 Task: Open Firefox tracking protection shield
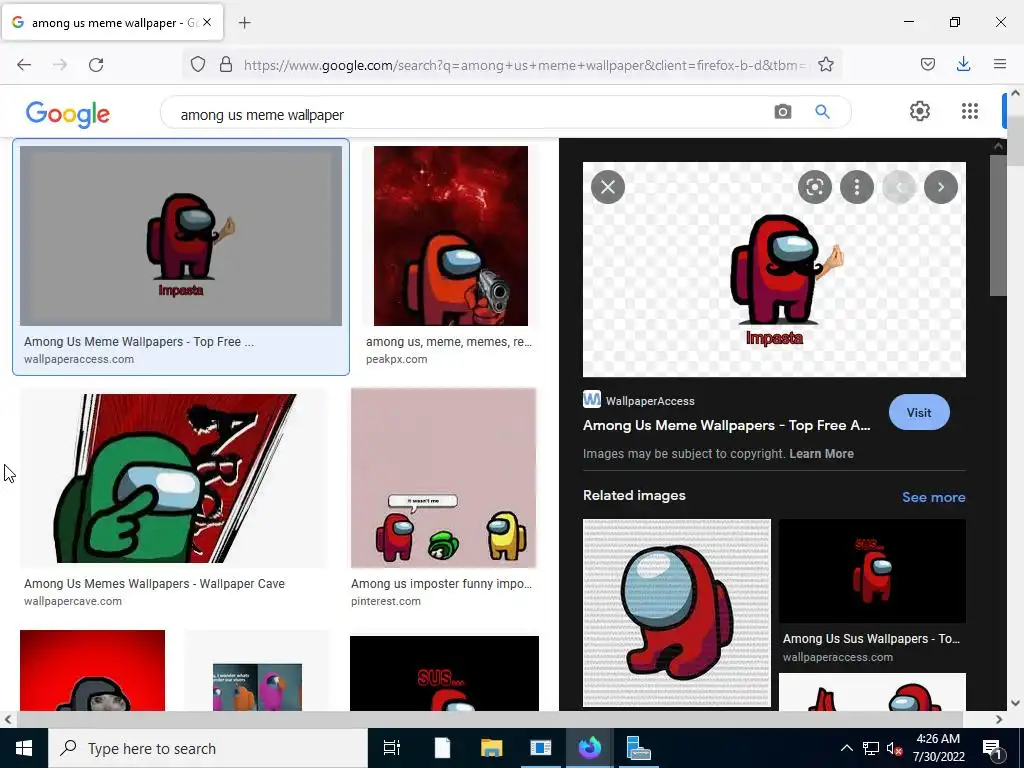(198, 65)
